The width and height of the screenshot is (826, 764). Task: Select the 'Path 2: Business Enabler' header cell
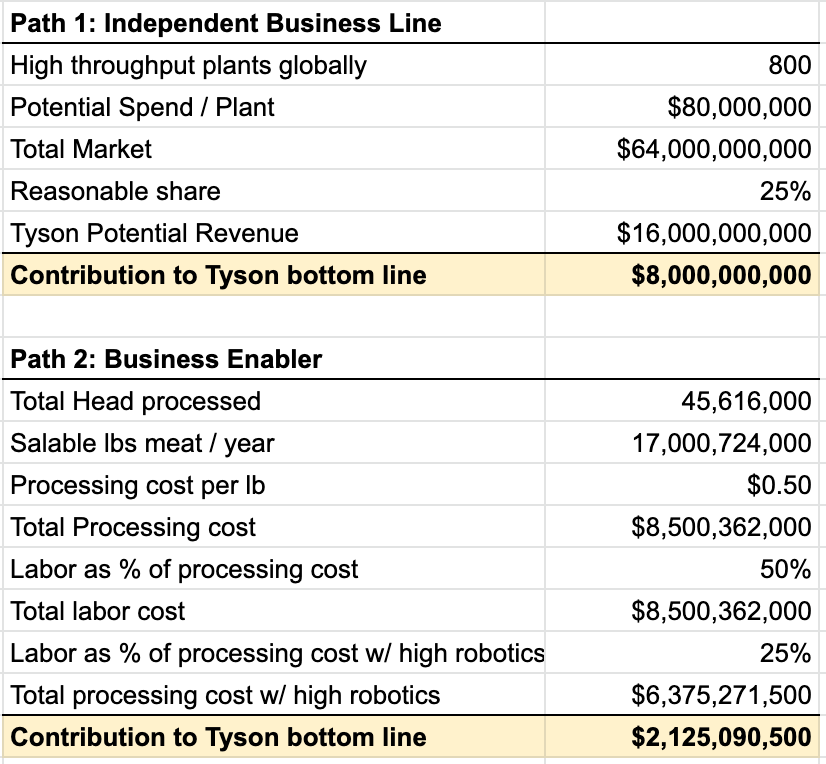273,359
